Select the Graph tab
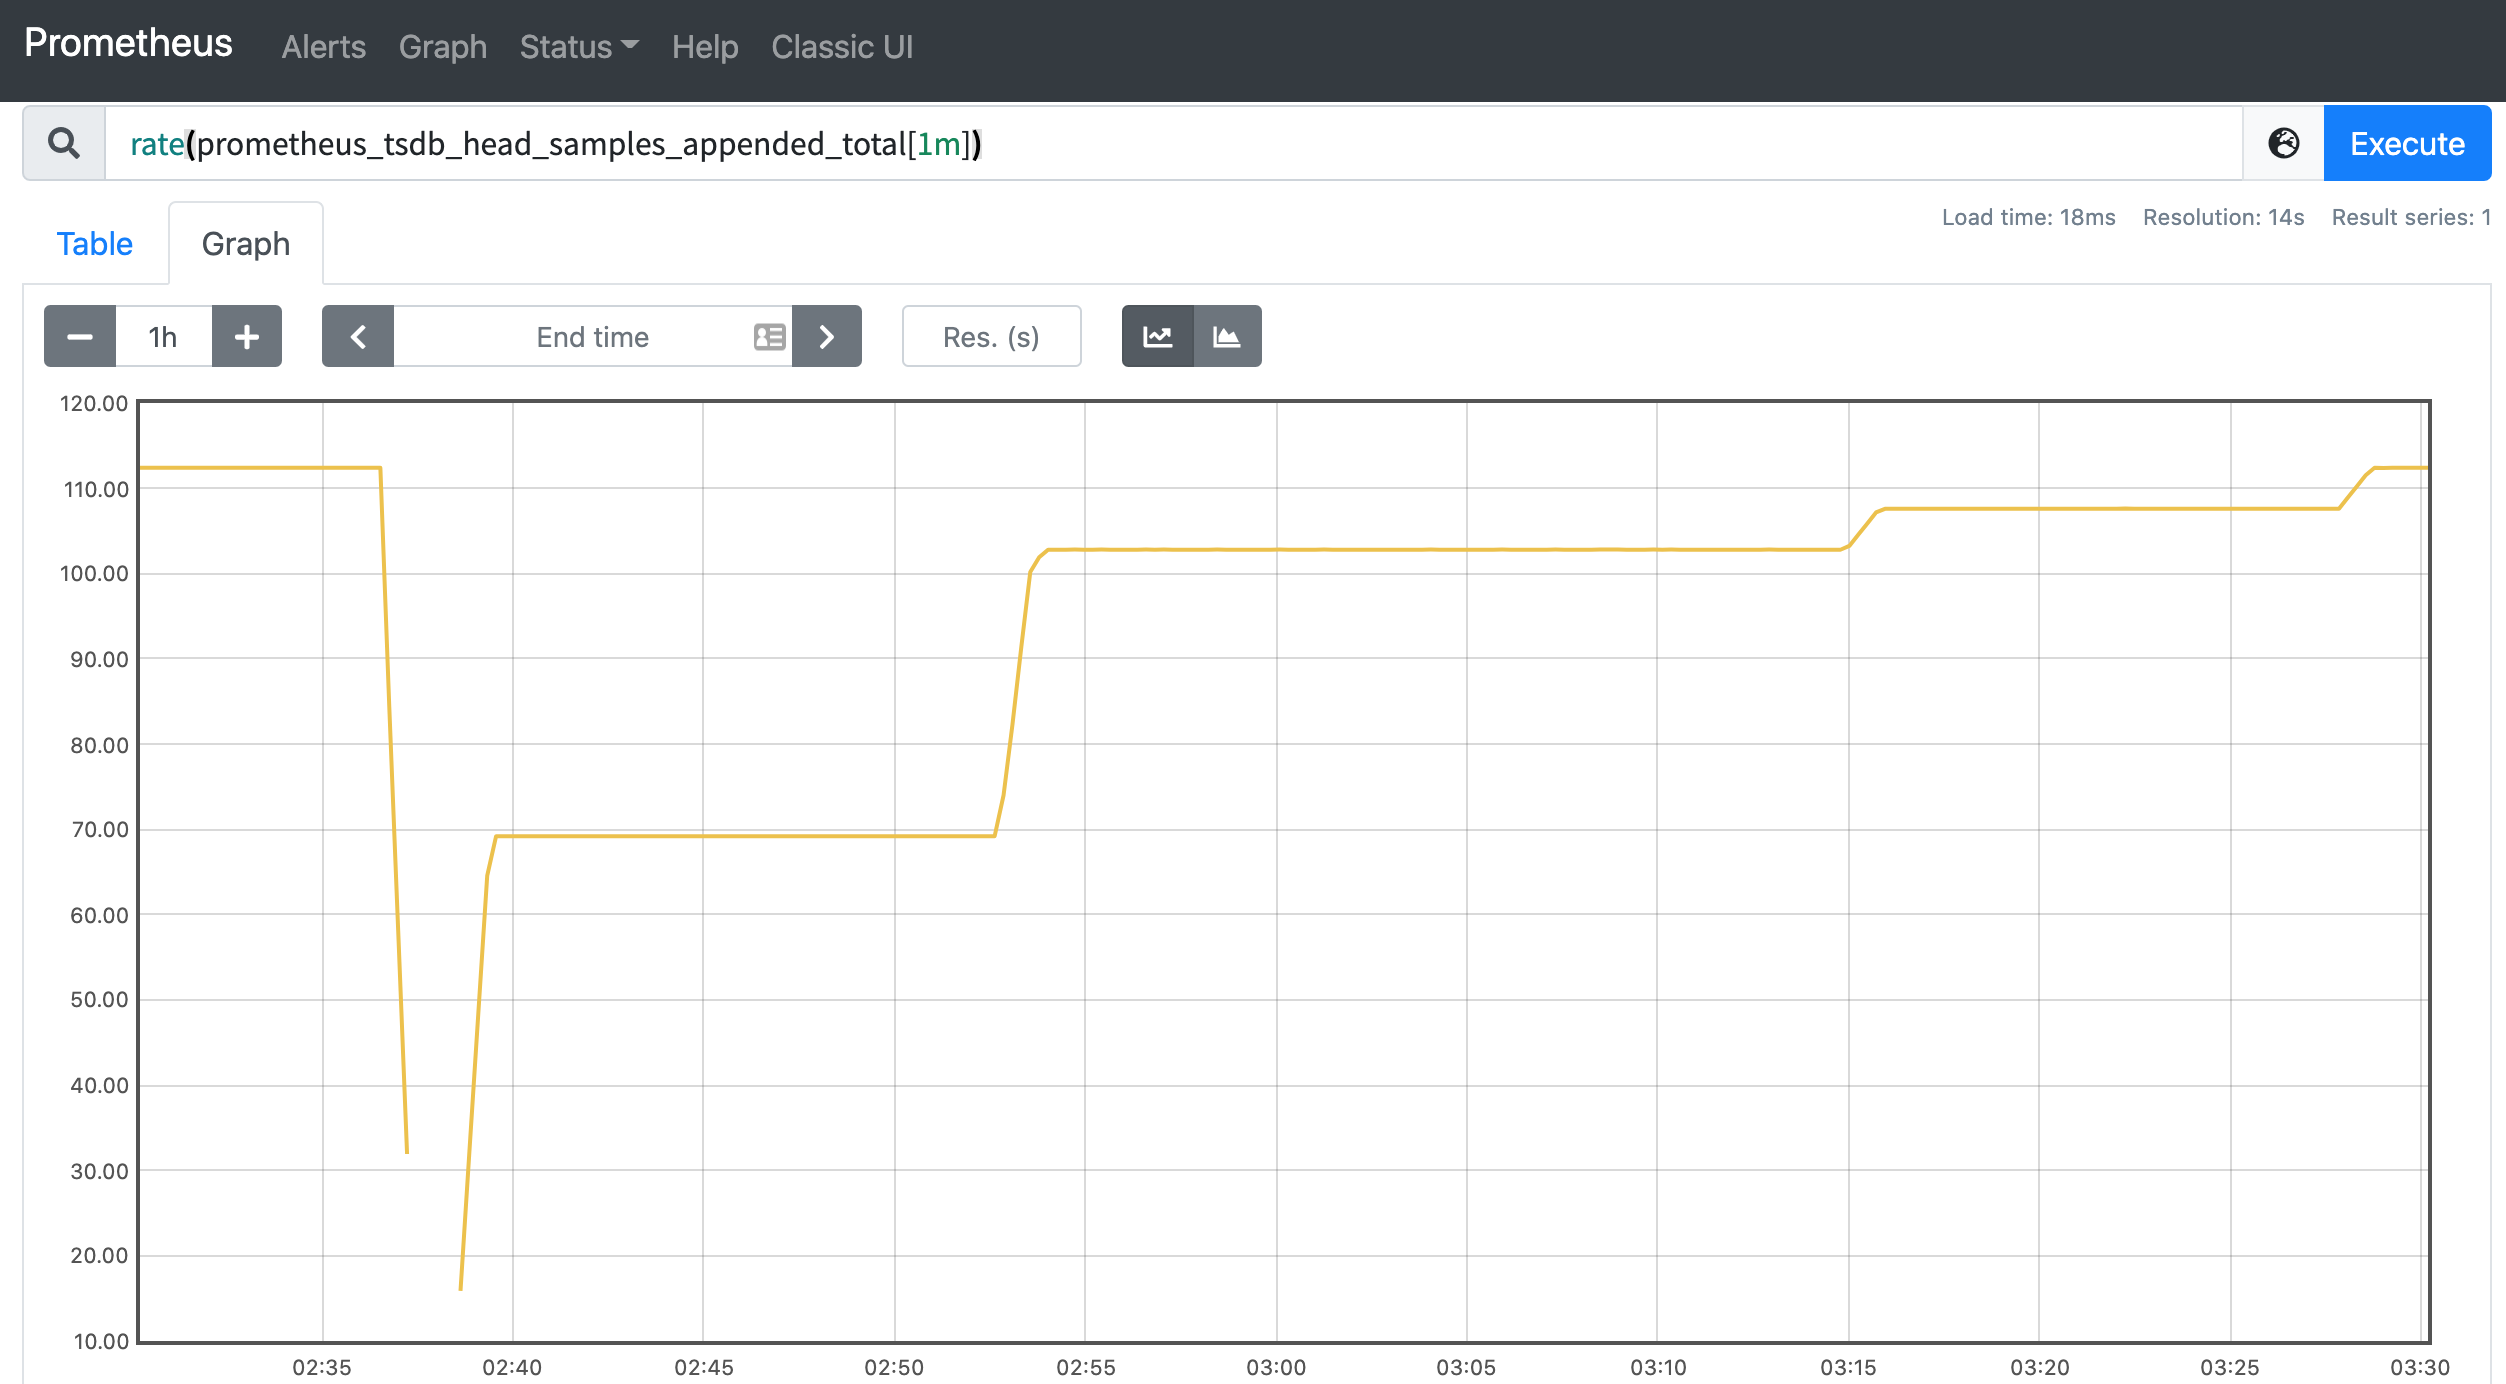This screenshot has width=2506, height=1384. tap(246, 244)
